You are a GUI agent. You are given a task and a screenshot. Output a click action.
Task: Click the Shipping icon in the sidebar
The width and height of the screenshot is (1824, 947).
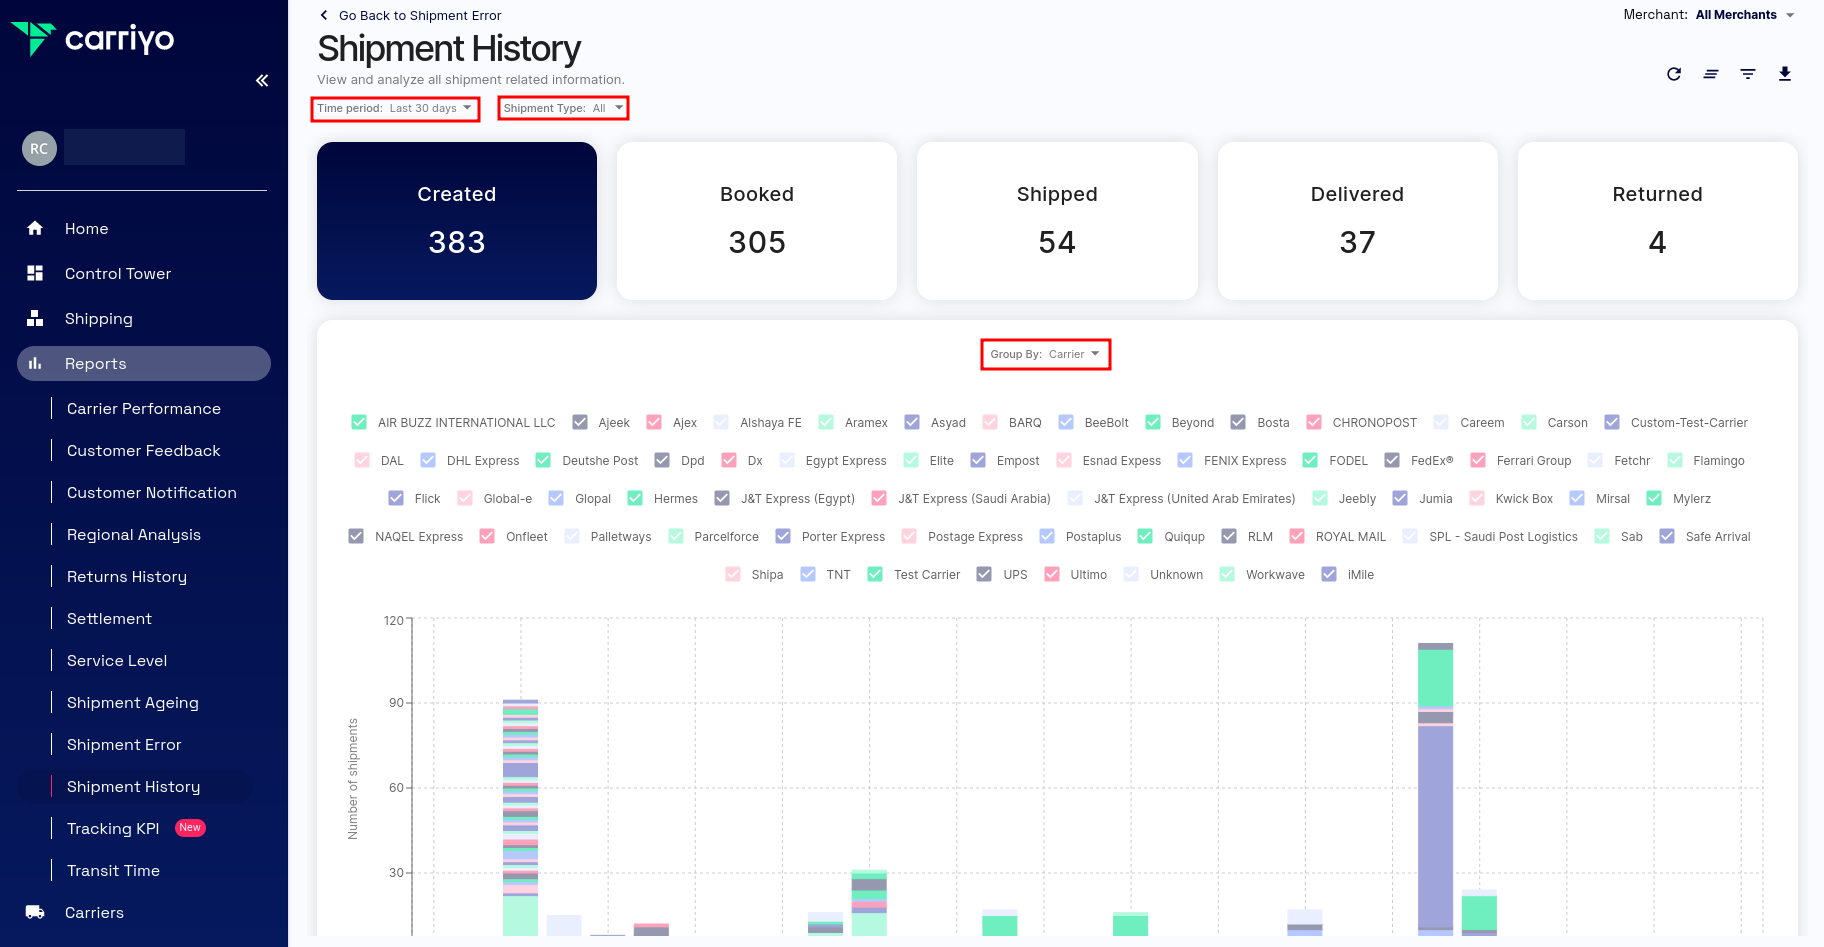(x=35, y=318)
